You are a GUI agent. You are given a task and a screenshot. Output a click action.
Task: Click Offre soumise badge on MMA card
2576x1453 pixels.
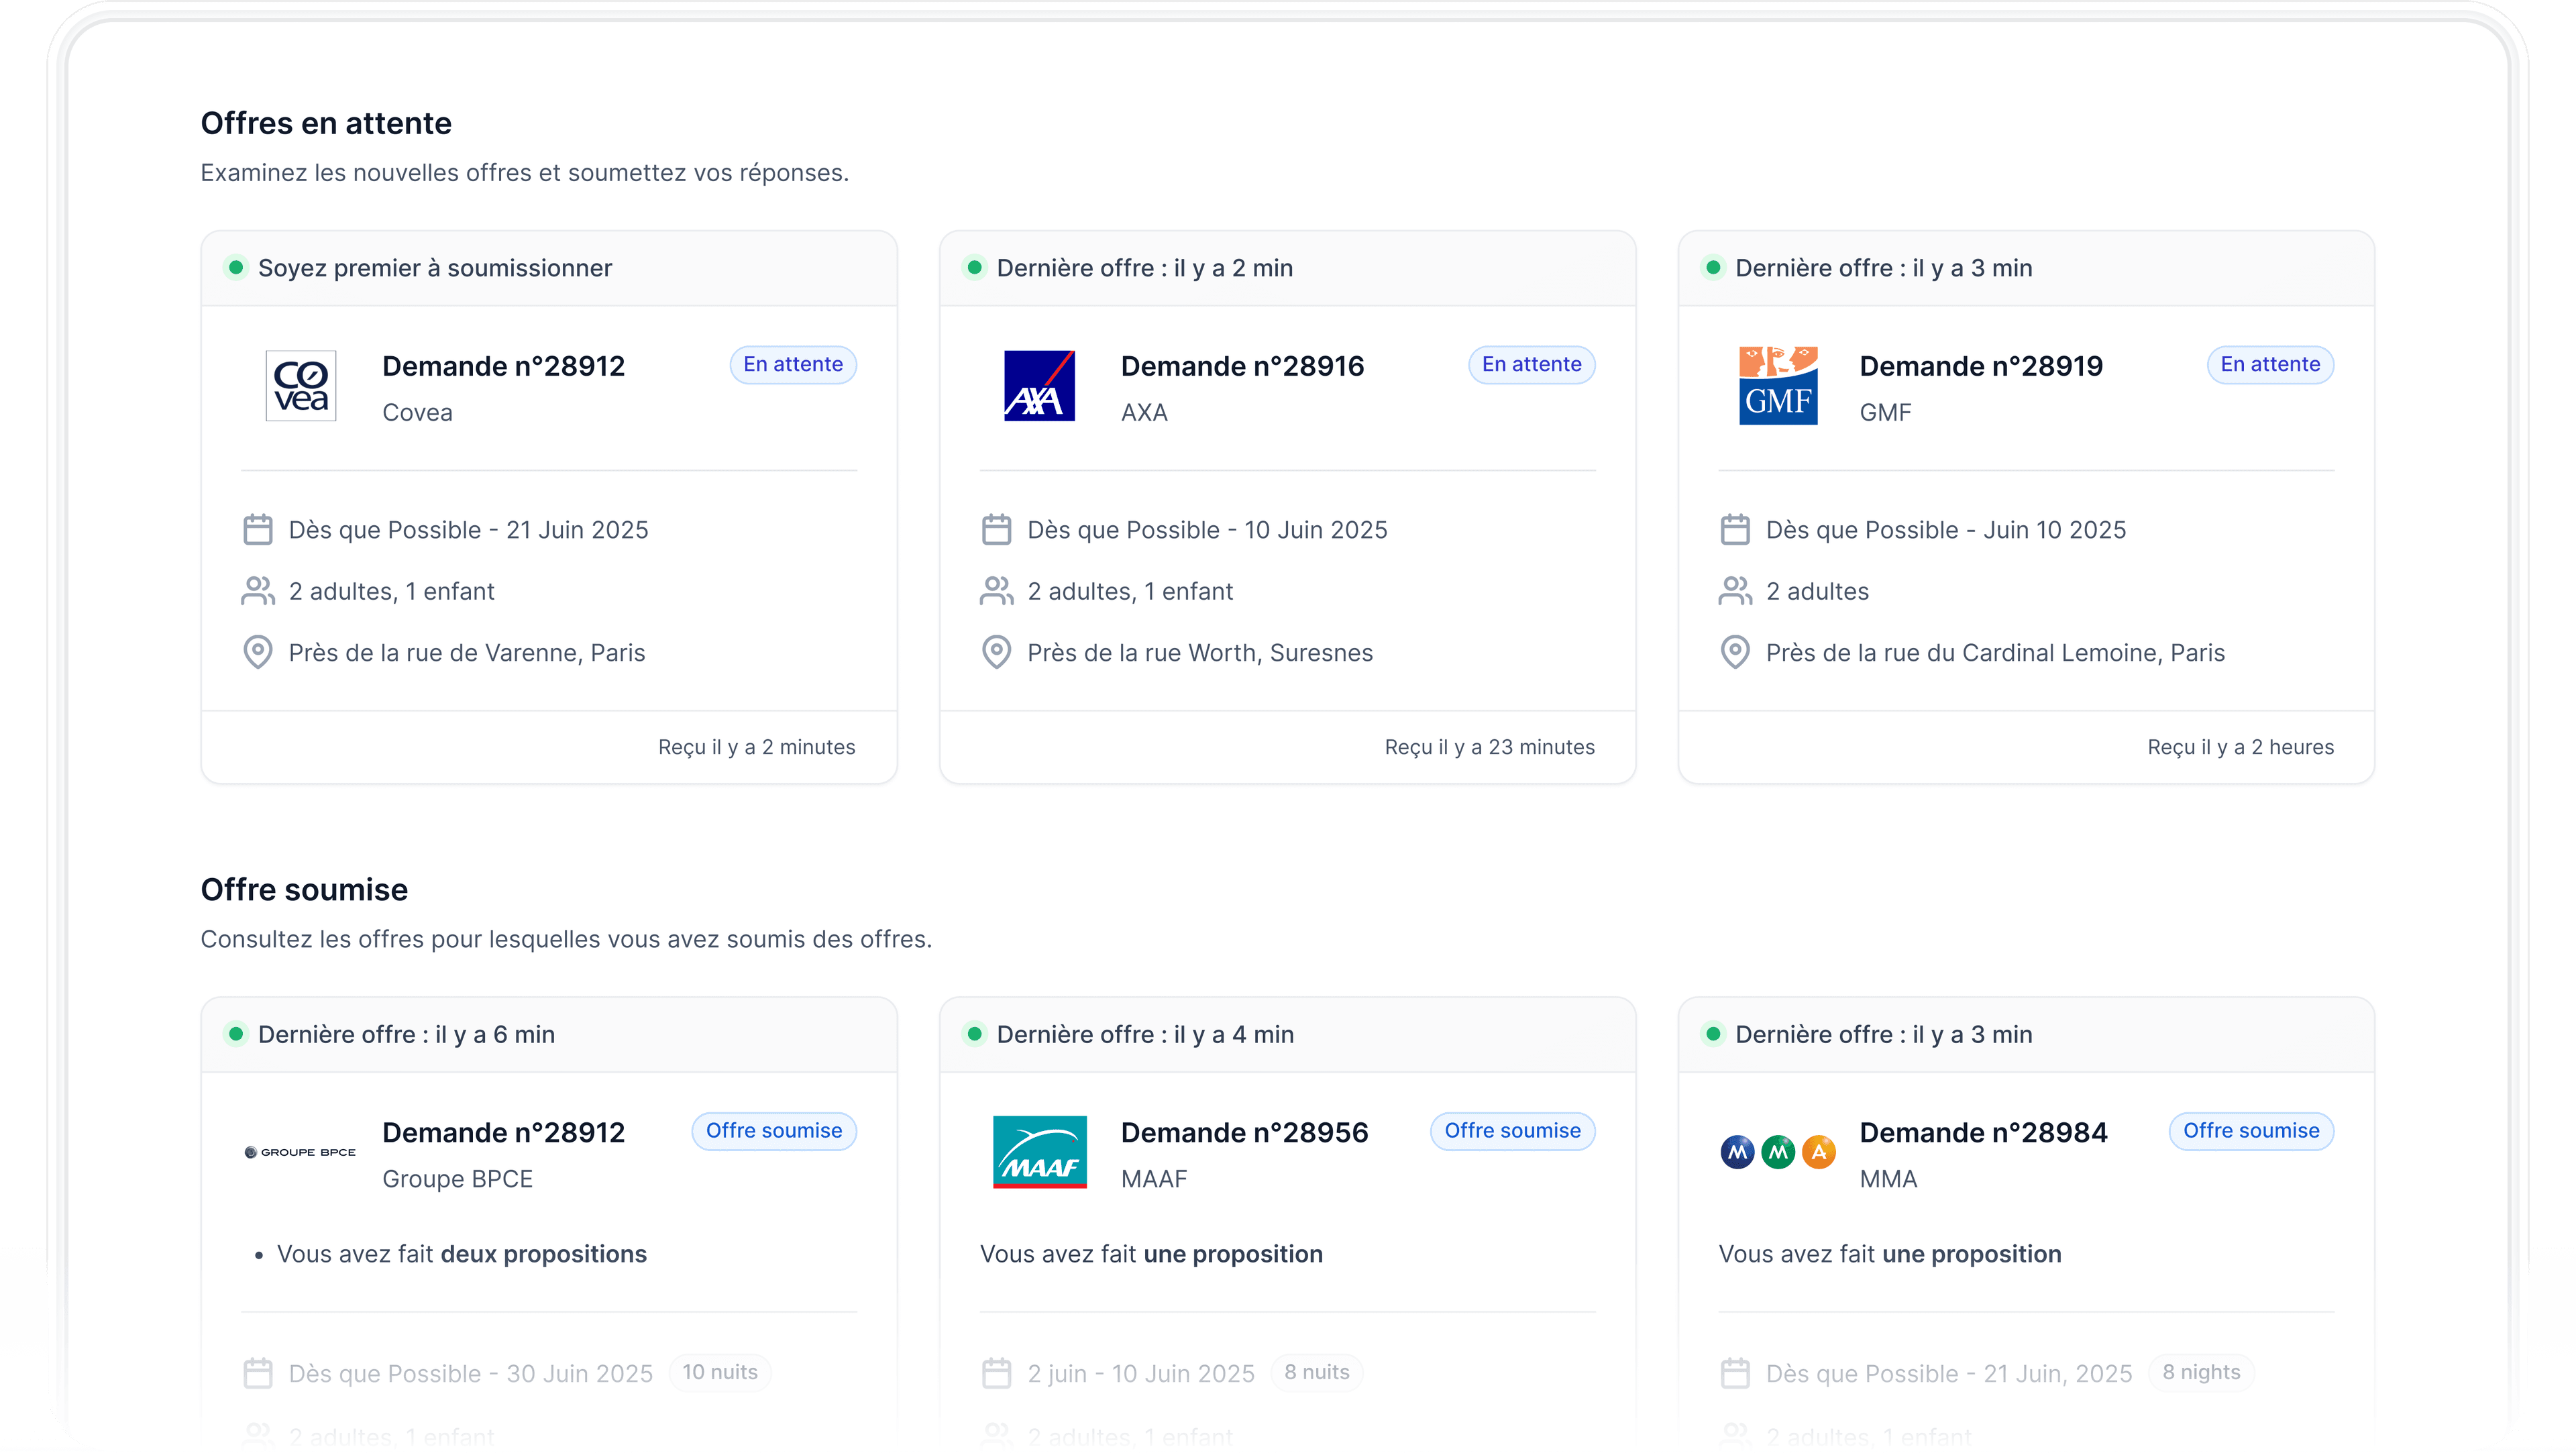[x=2251, y=1131]
